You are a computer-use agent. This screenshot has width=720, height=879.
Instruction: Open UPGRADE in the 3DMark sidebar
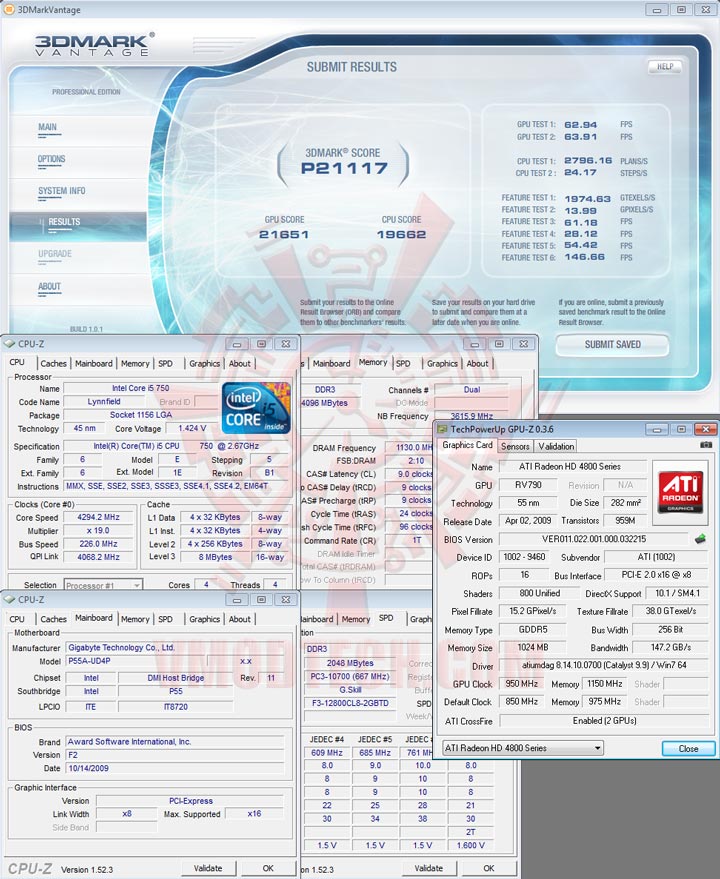[54, 254]
